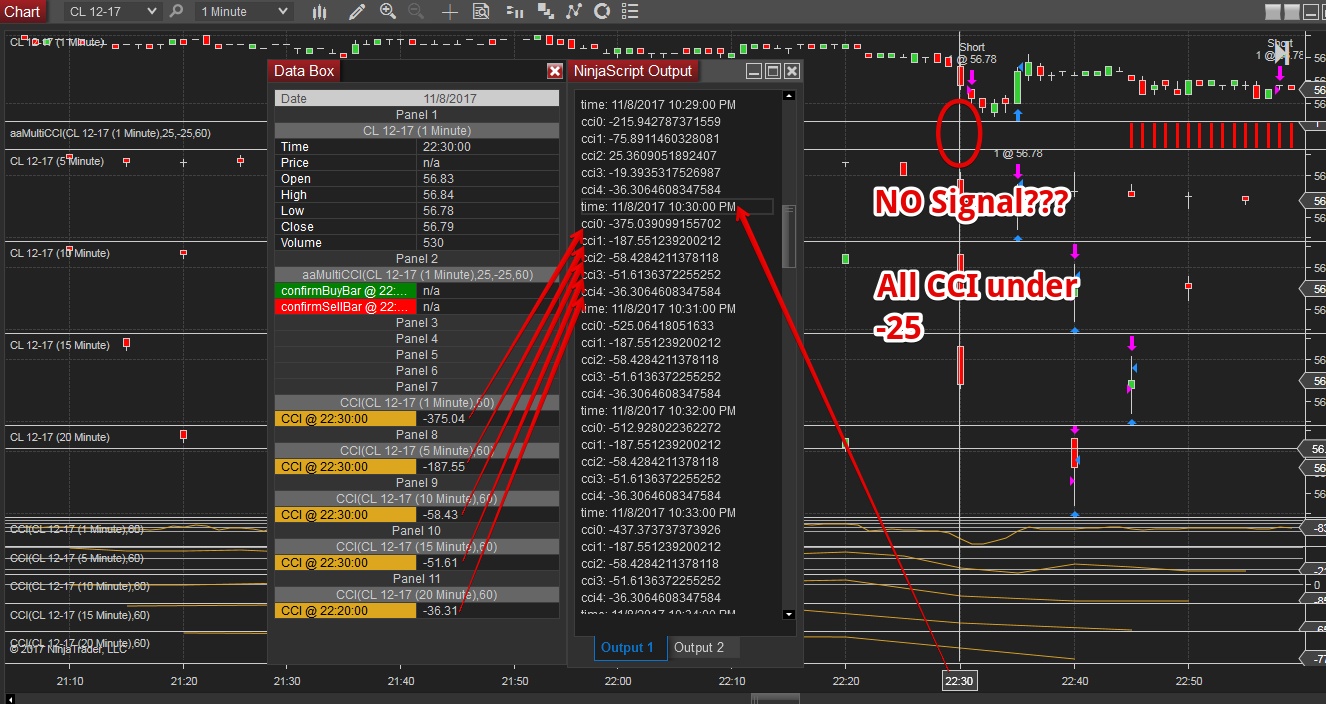1326x704 pixels.
Task: Click the first gray window link button
Action: pyautogui.click(x=1272, y=12)
